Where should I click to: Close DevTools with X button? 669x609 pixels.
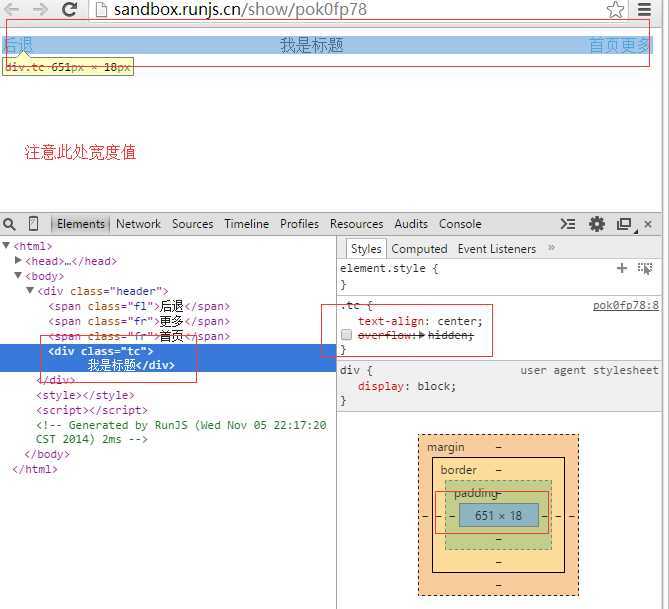pos(648,224)
